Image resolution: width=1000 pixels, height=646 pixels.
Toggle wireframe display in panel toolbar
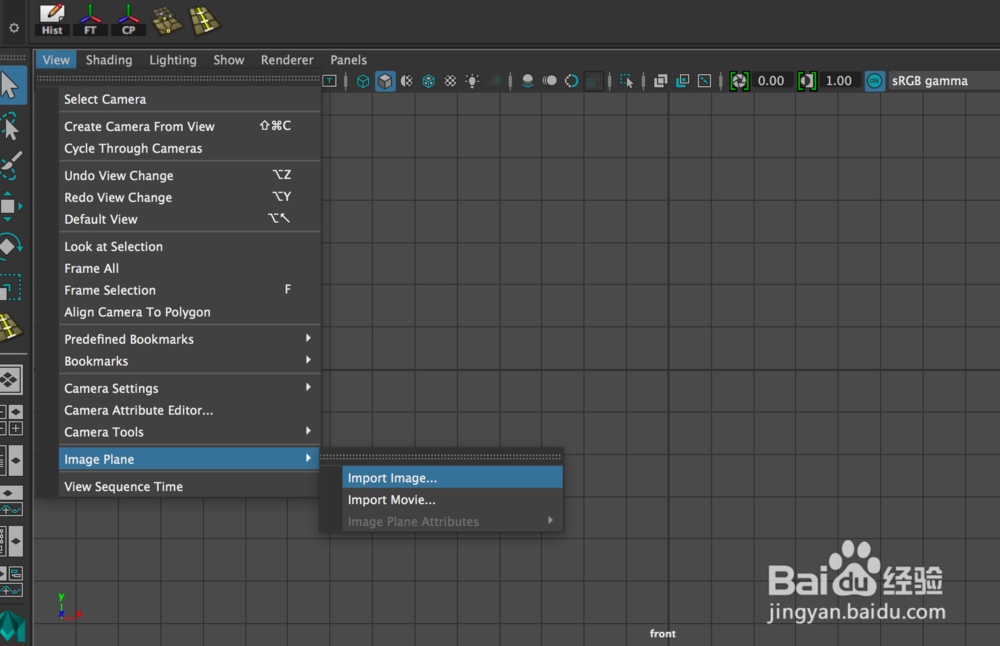(363, 81)
